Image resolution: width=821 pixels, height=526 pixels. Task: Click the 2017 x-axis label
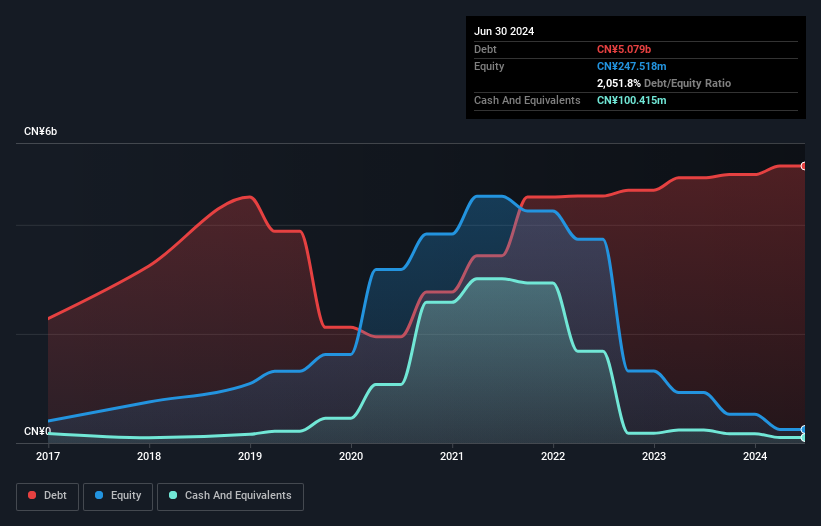pos(48,456)
